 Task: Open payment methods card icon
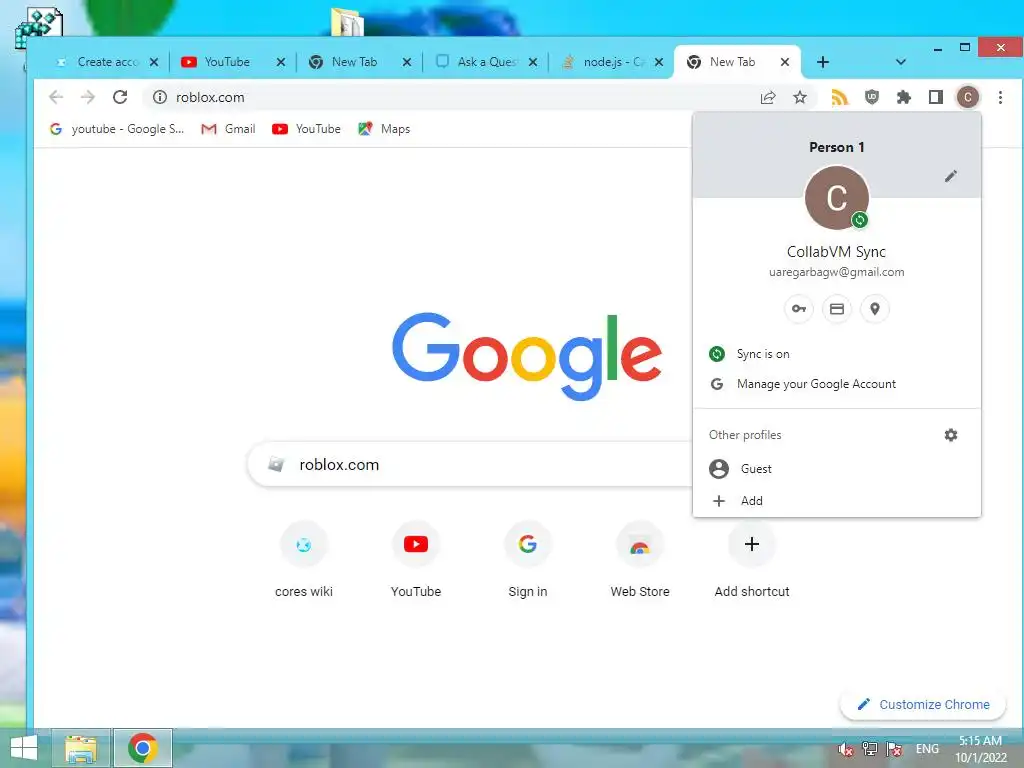[837, 309]
